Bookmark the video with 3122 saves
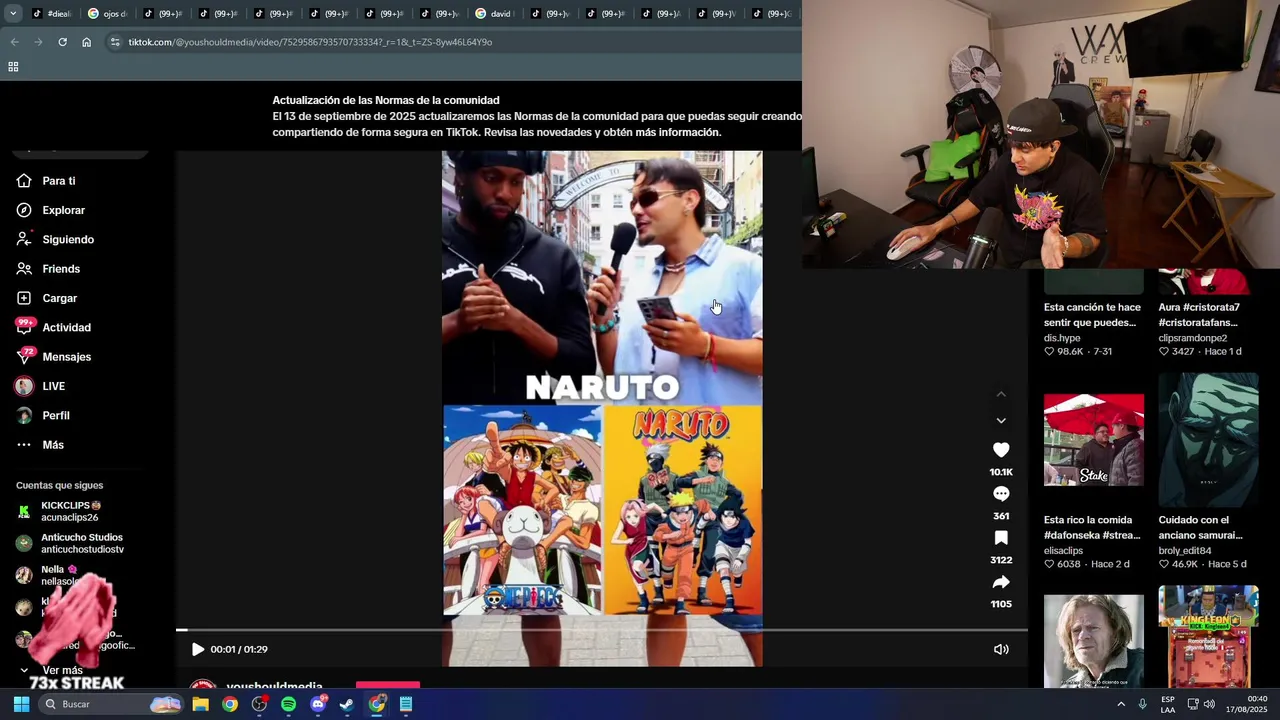Screen dimensions: 1280x720 point(1001,538)
